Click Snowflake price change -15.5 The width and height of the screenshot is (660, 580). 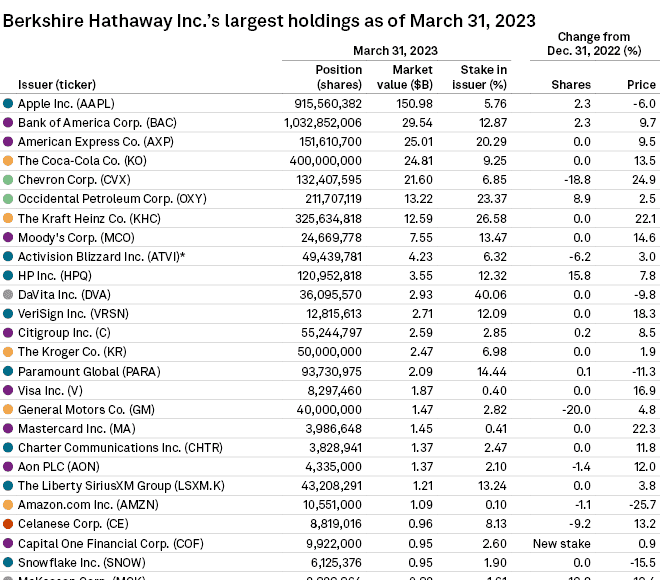[x=643, y=563]
